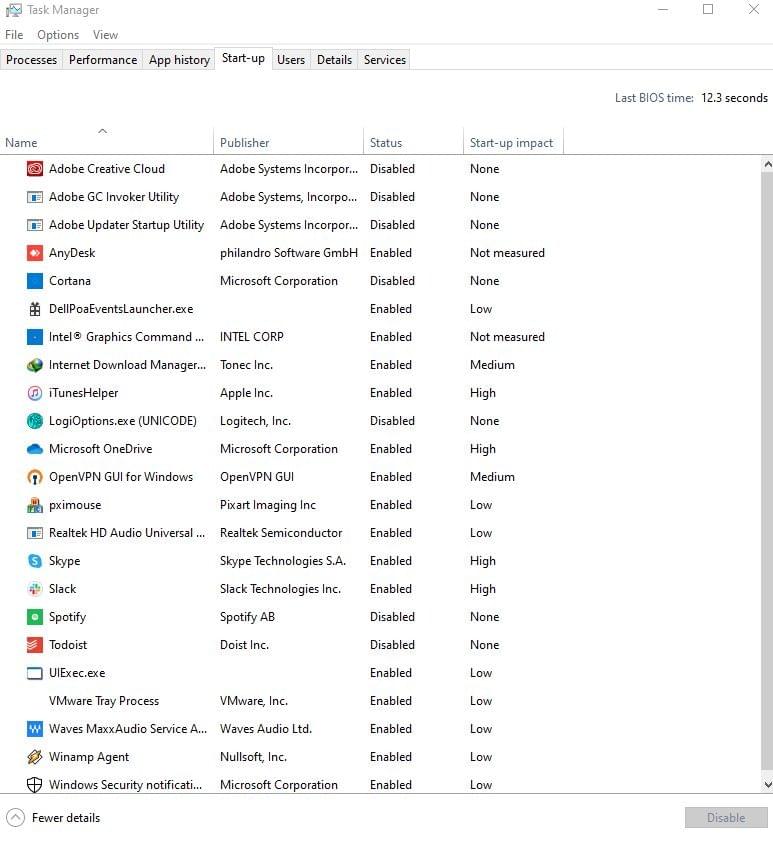Click the Tonec Inc. publisher cell
The width and height of the screenshot is (773, 842).
coord(246,365)
